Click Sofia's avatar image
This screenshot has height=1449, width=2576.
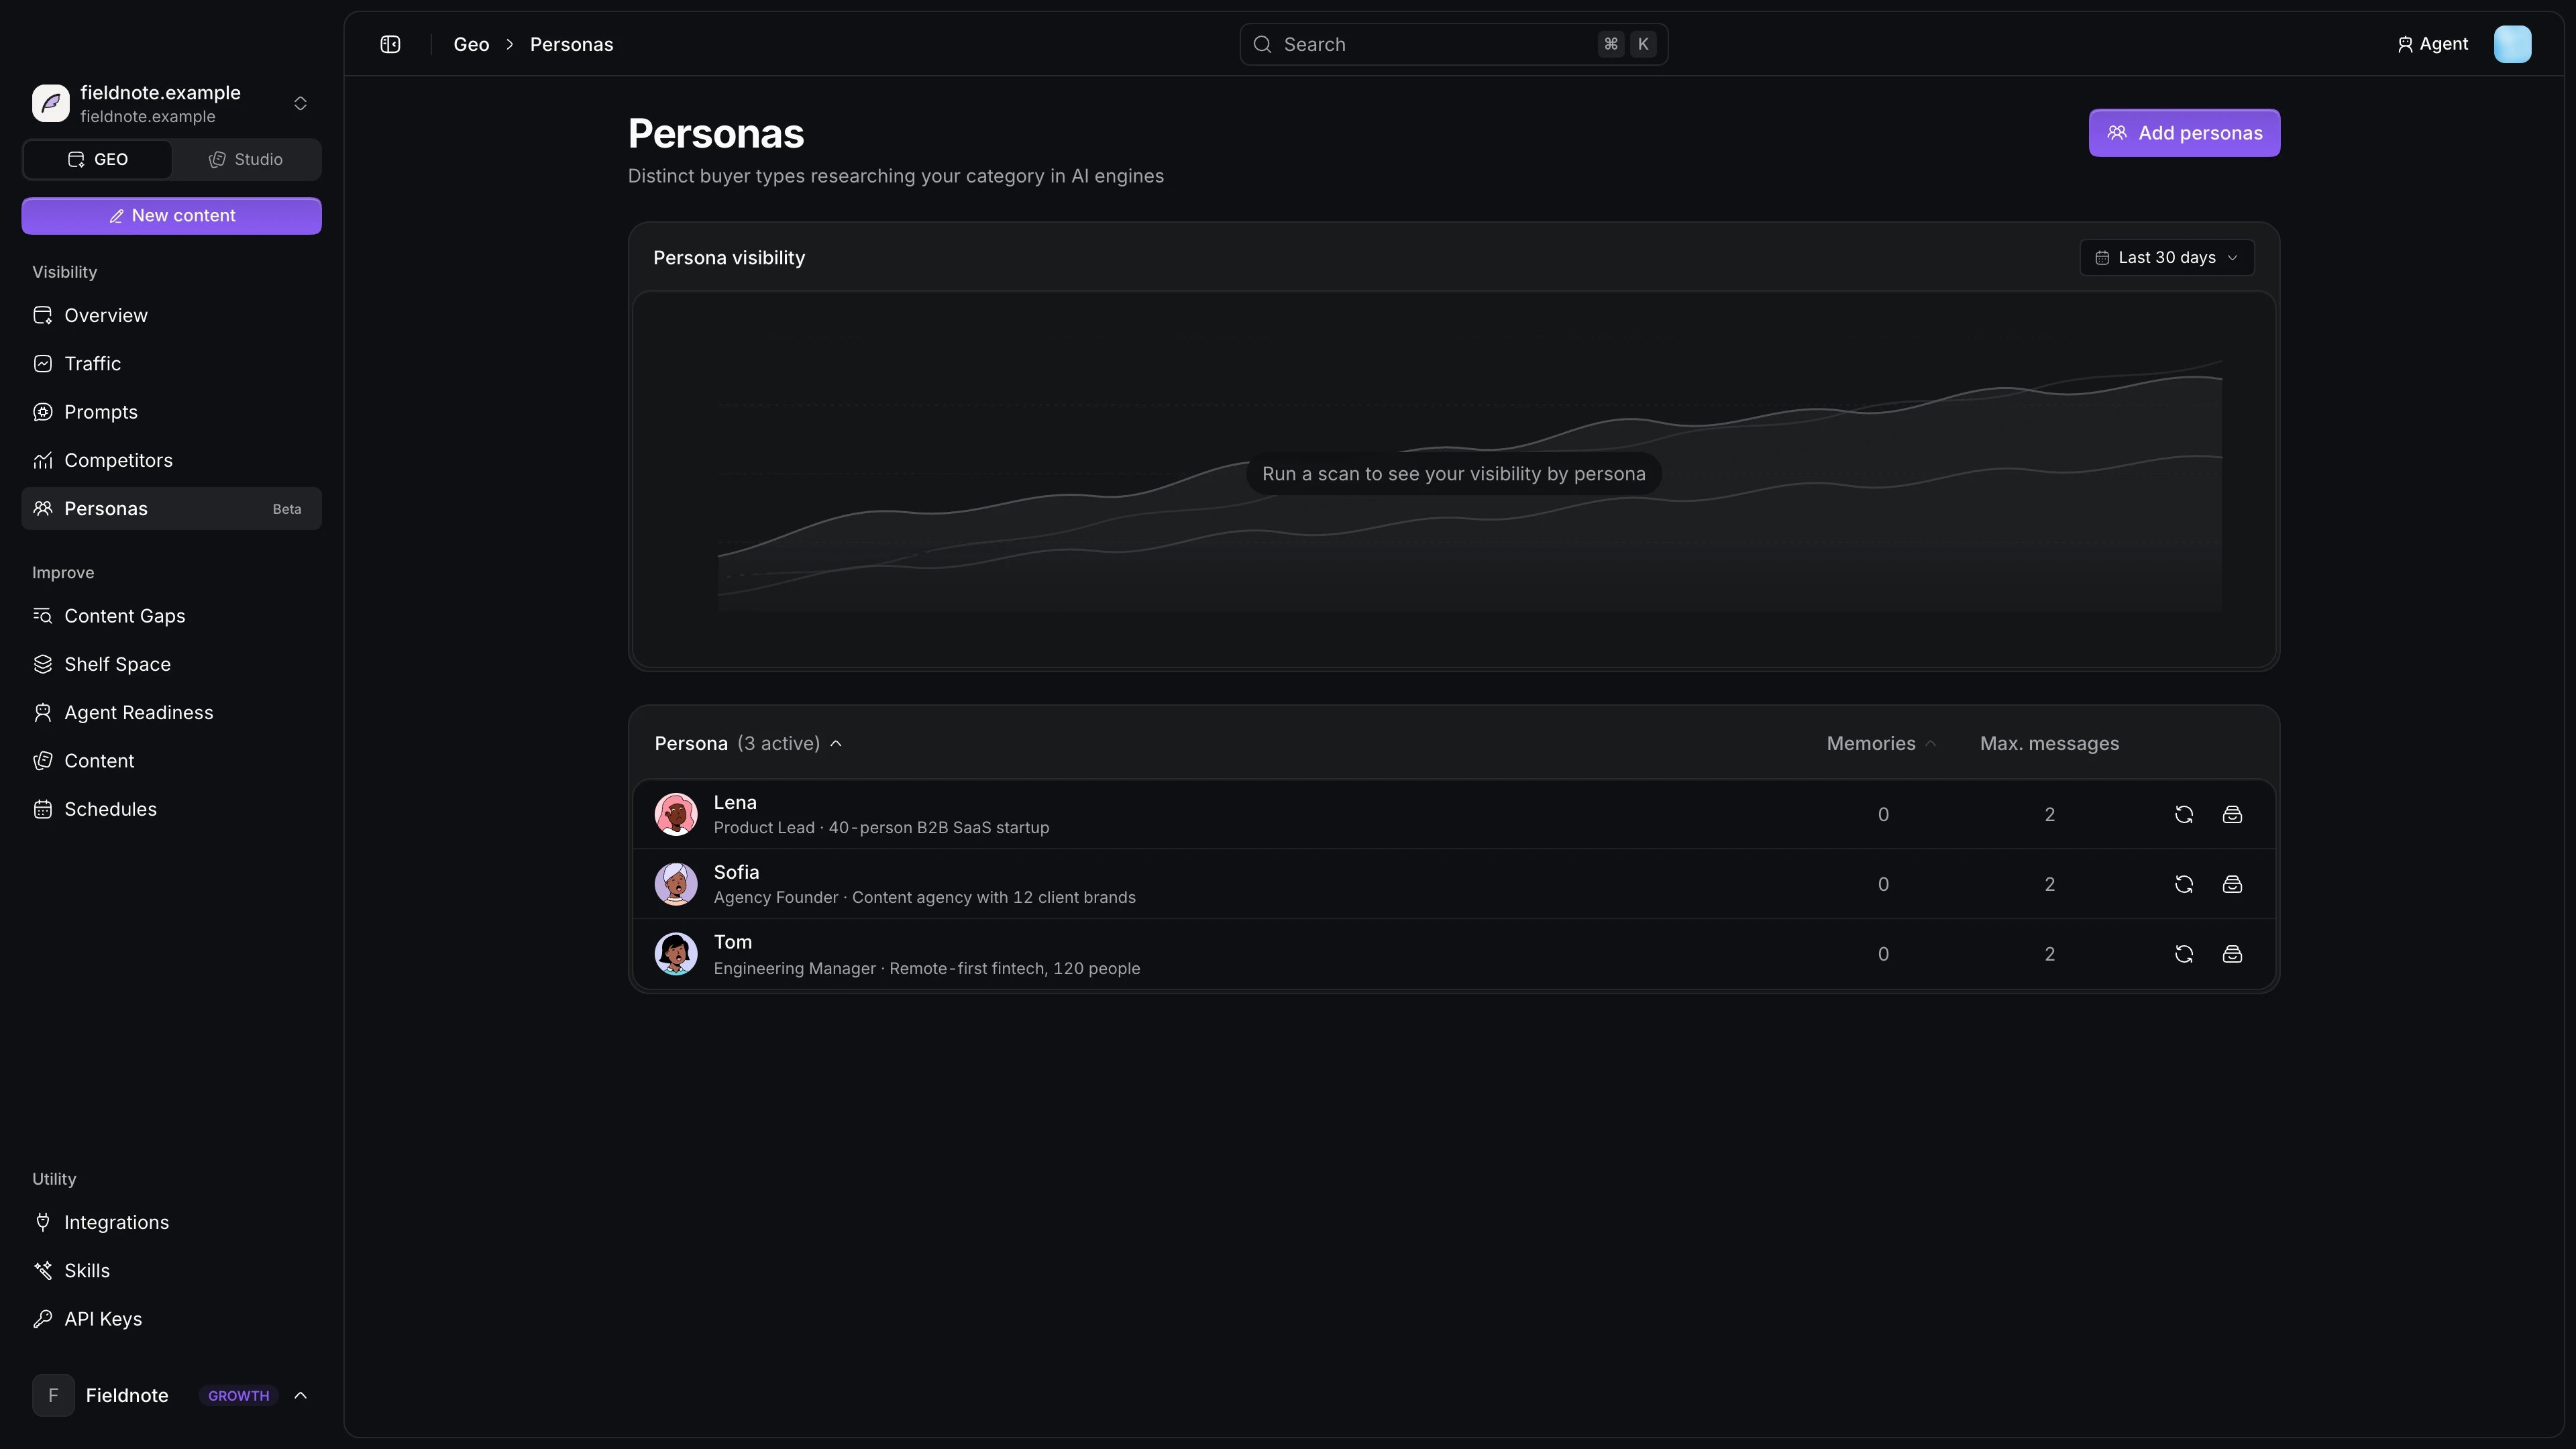(676, 884)
